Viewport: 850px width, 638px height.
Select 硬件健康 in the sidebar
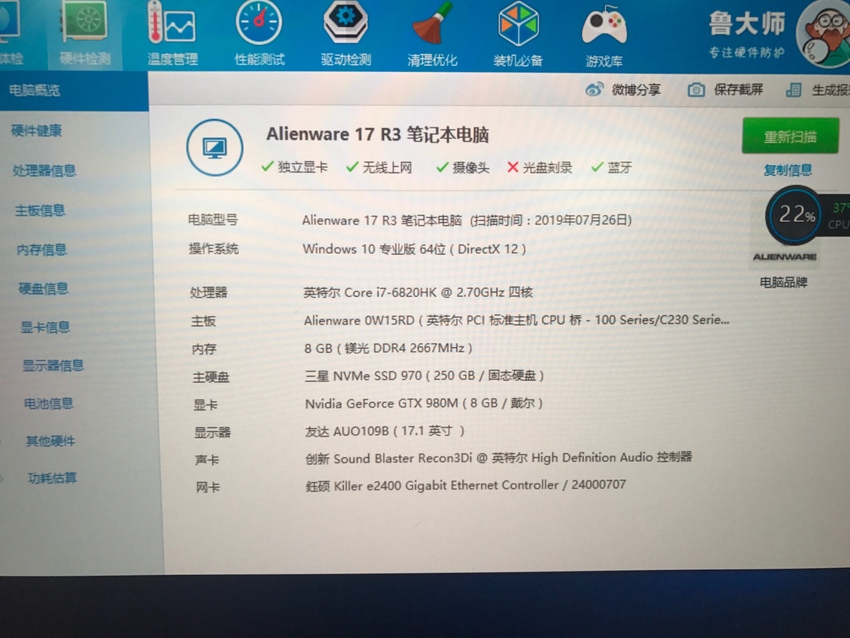(x=36, y=131)
